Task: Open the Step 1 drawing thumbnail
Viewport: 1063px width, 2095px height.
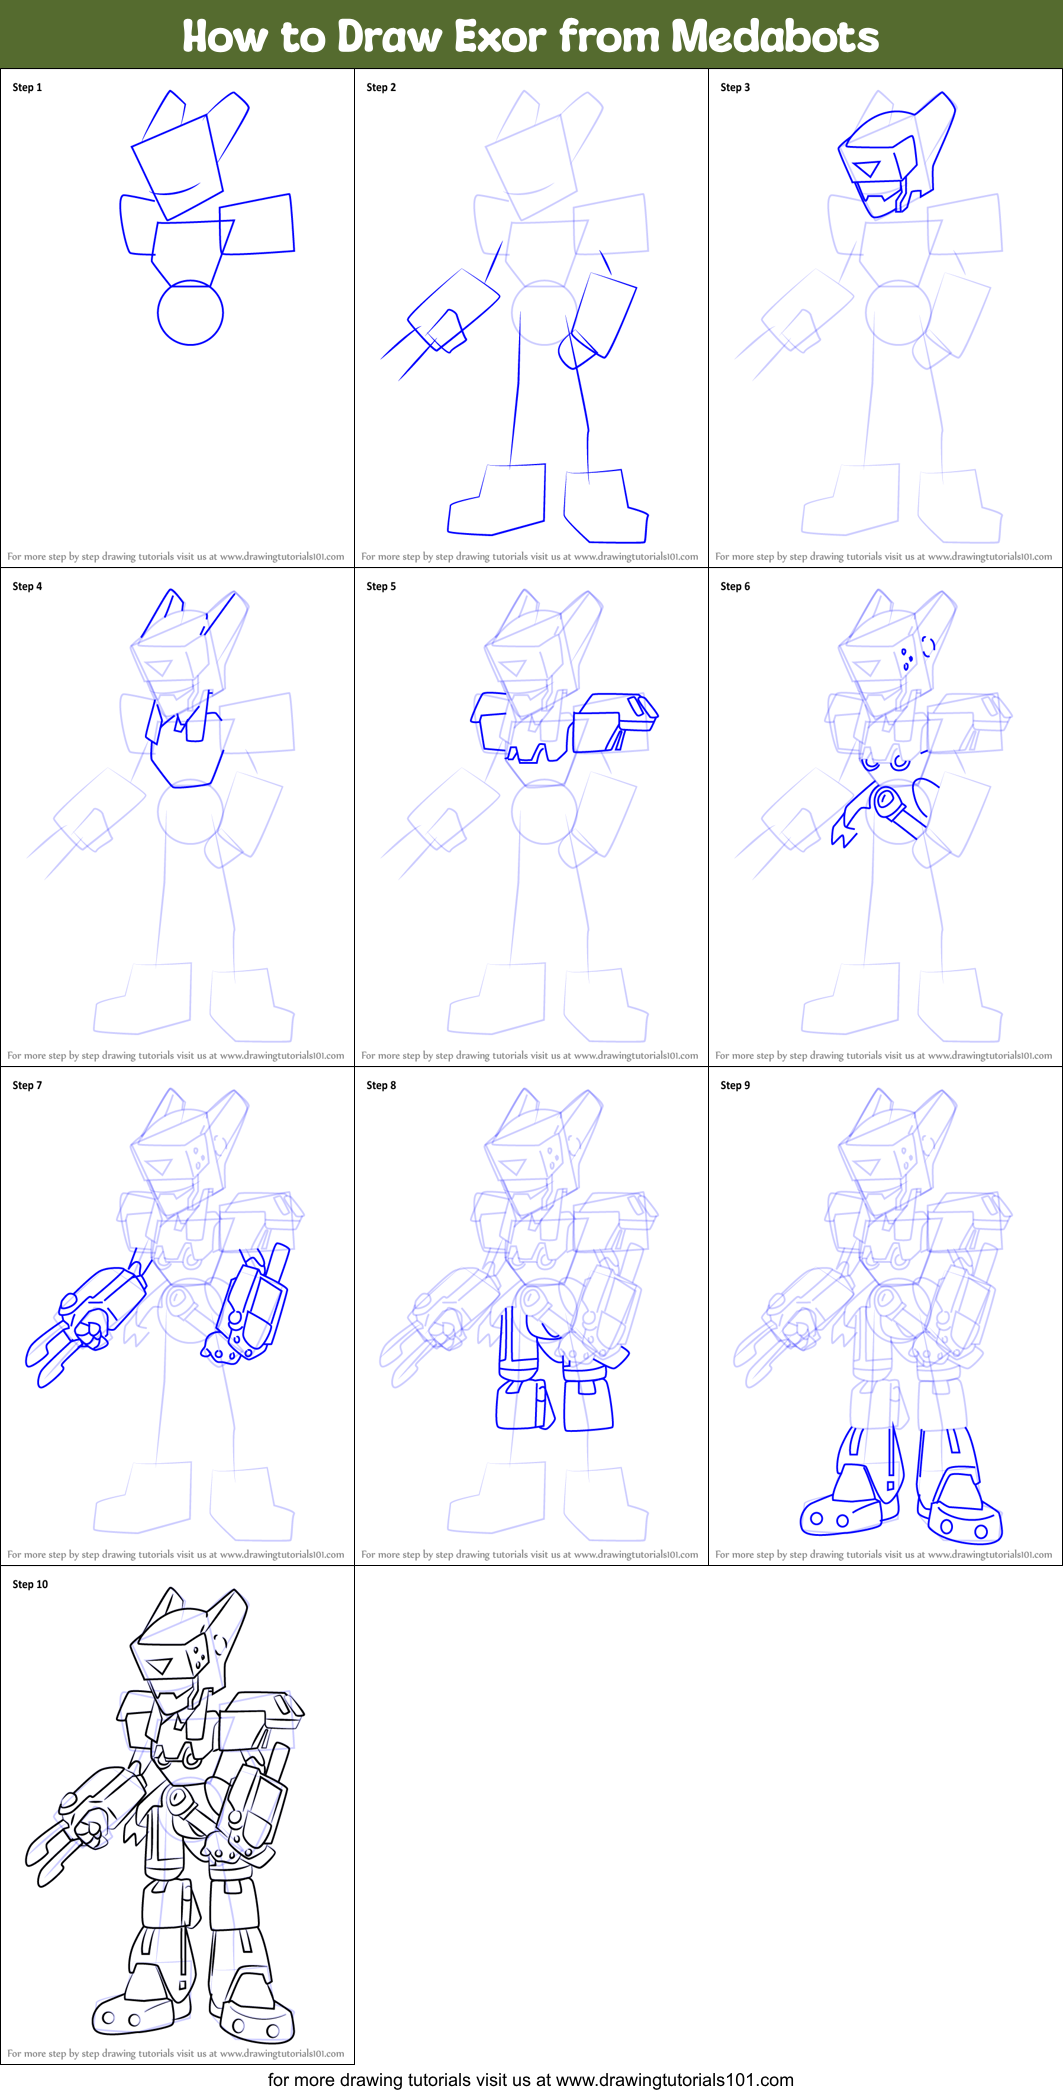Action: click(x=177, y=318)
